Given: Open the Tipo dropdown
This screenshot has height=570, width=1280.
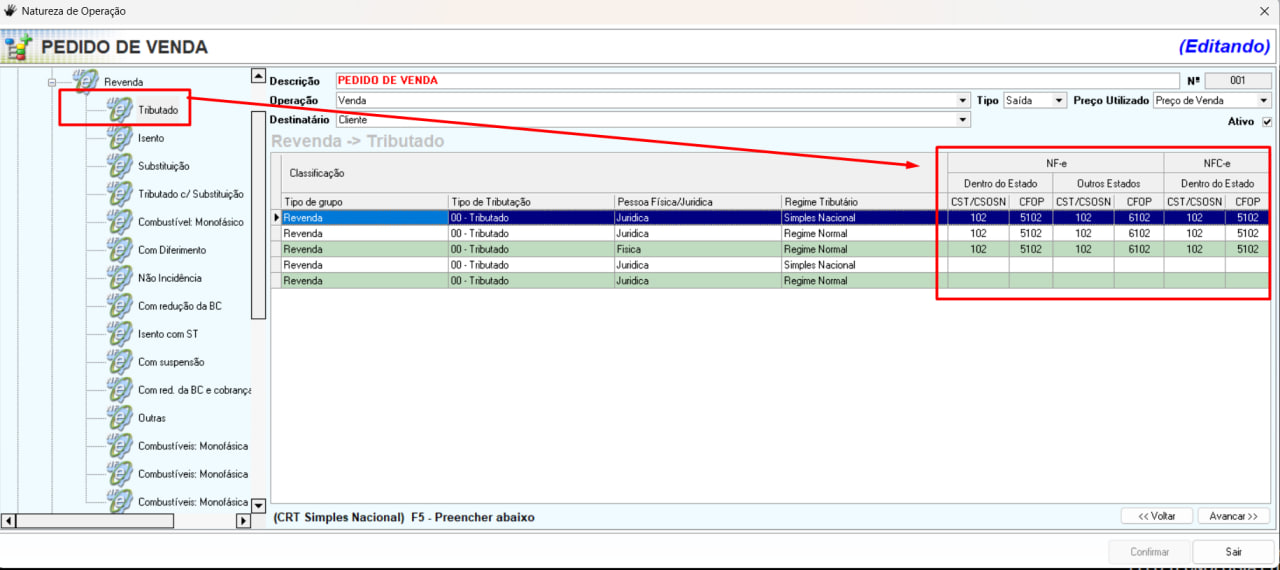Looking at the screenshot, I should coord(1059,101).
